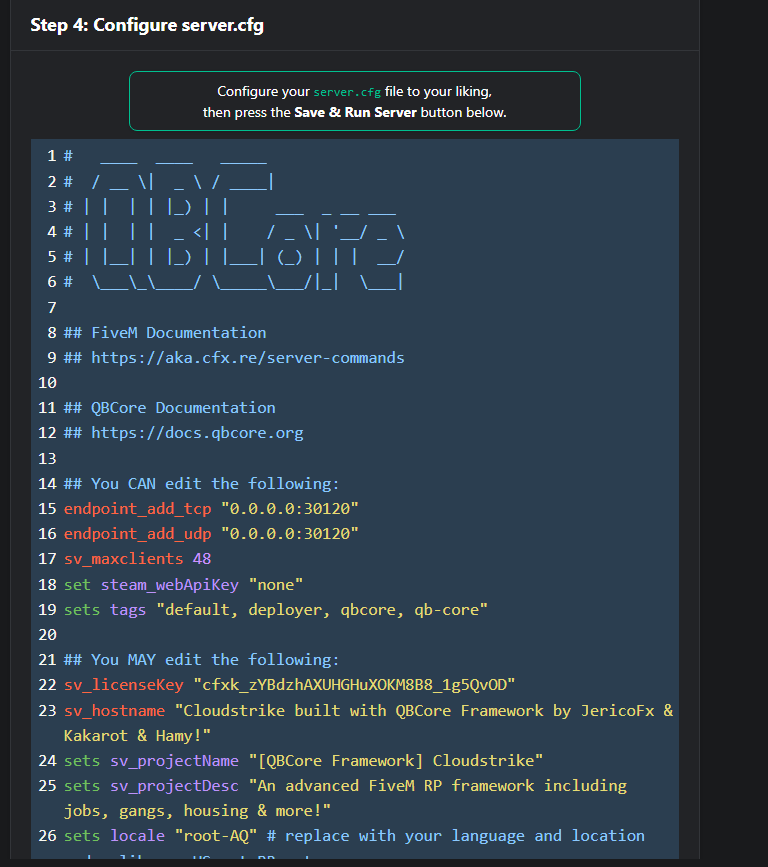The width and height of the screenshot is (768, 867).
Task: Click the "default, deployer, qbcore, qb-core" string
Action: pos(322,610)
